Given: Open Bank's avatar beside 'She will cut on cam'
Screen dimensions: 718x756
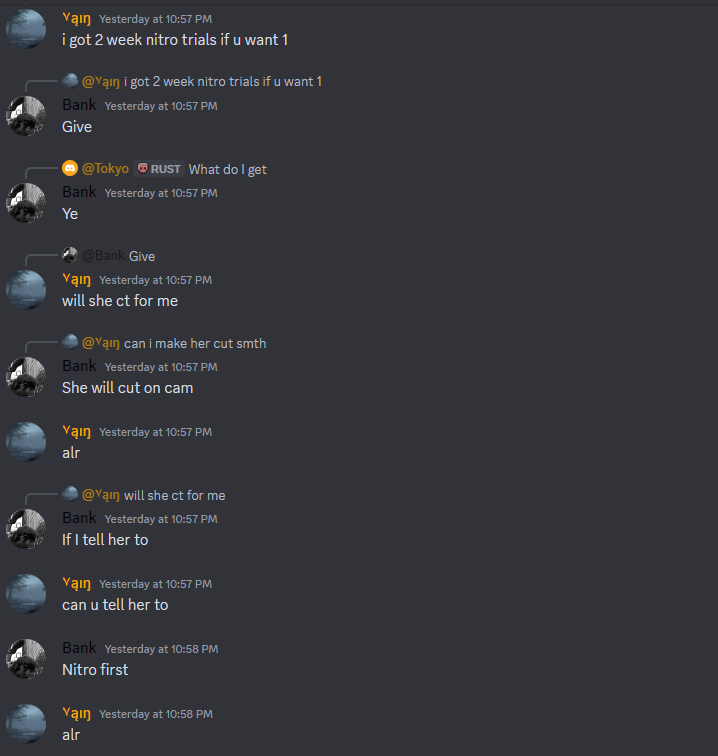Looking at the screenshot, I should (x=26, y=377).
